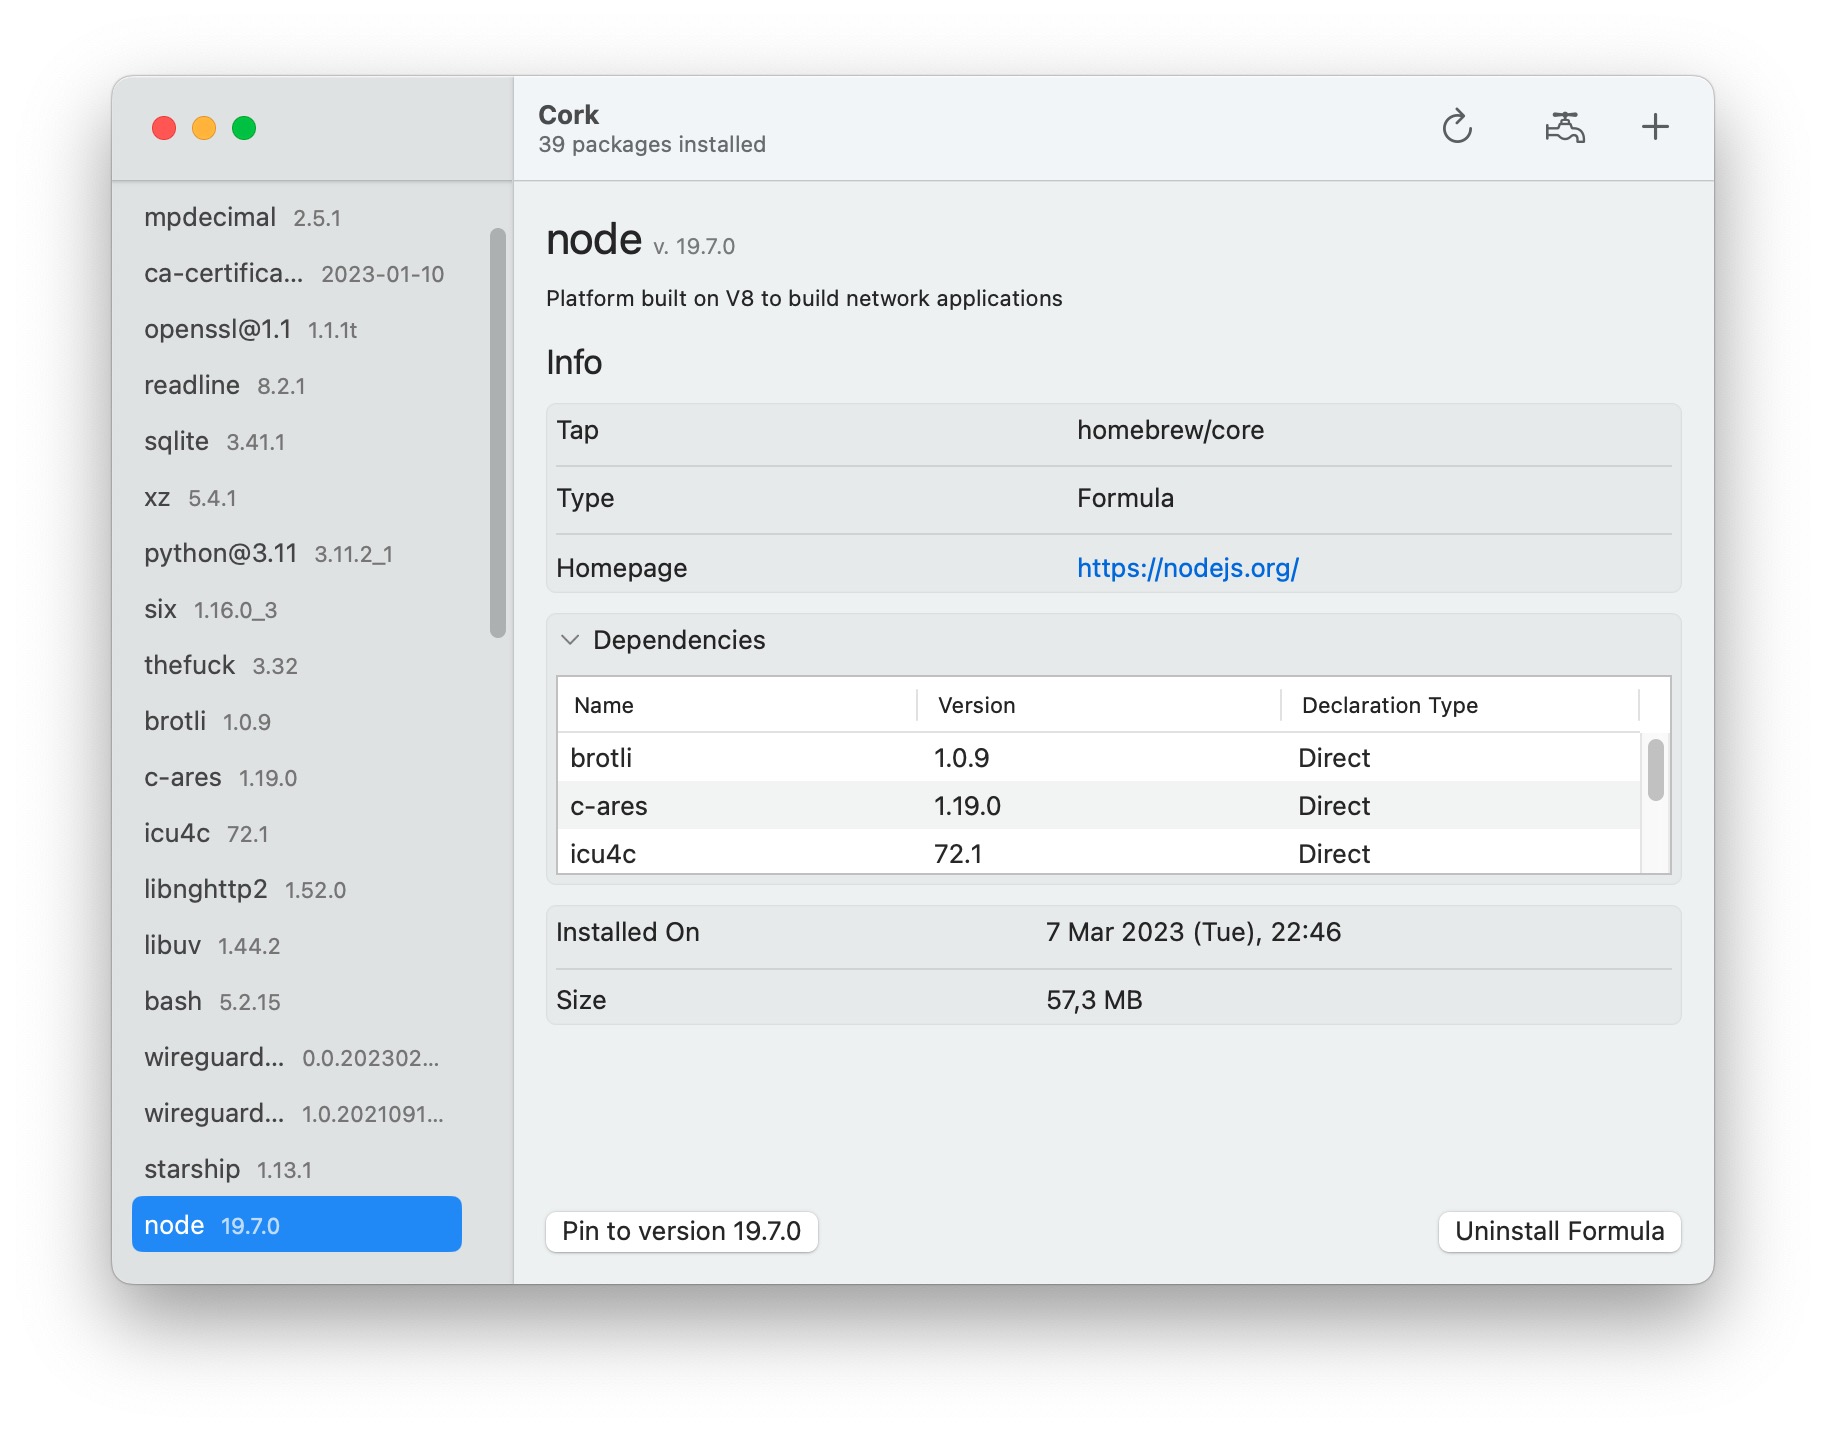
Task: Click the node description text
Action: (804, 298)
